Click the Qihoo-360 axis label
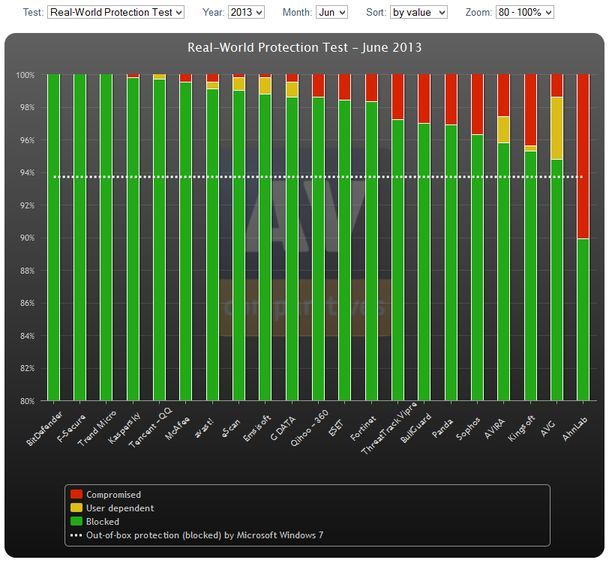609x563 pixels. click(x=309, y=428)
